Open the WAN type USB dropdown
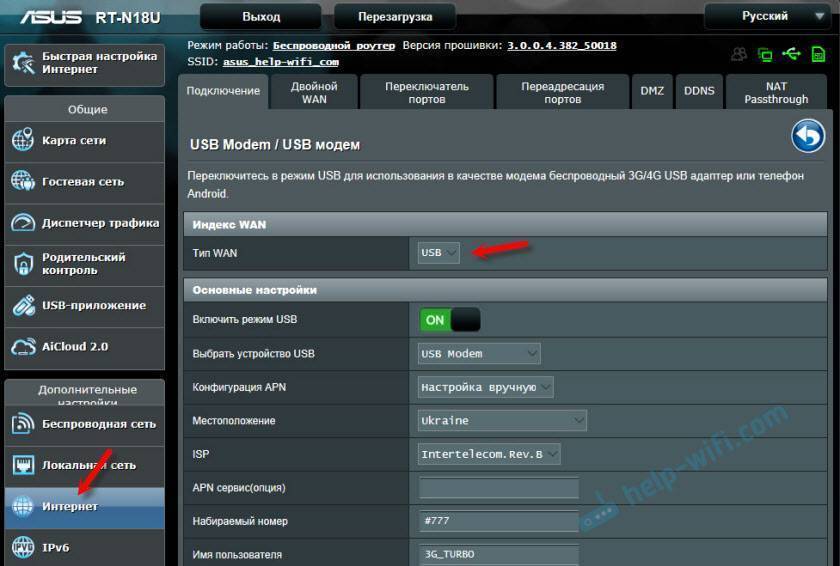This screenshot has height=566, width=840. tap(439, 253)
